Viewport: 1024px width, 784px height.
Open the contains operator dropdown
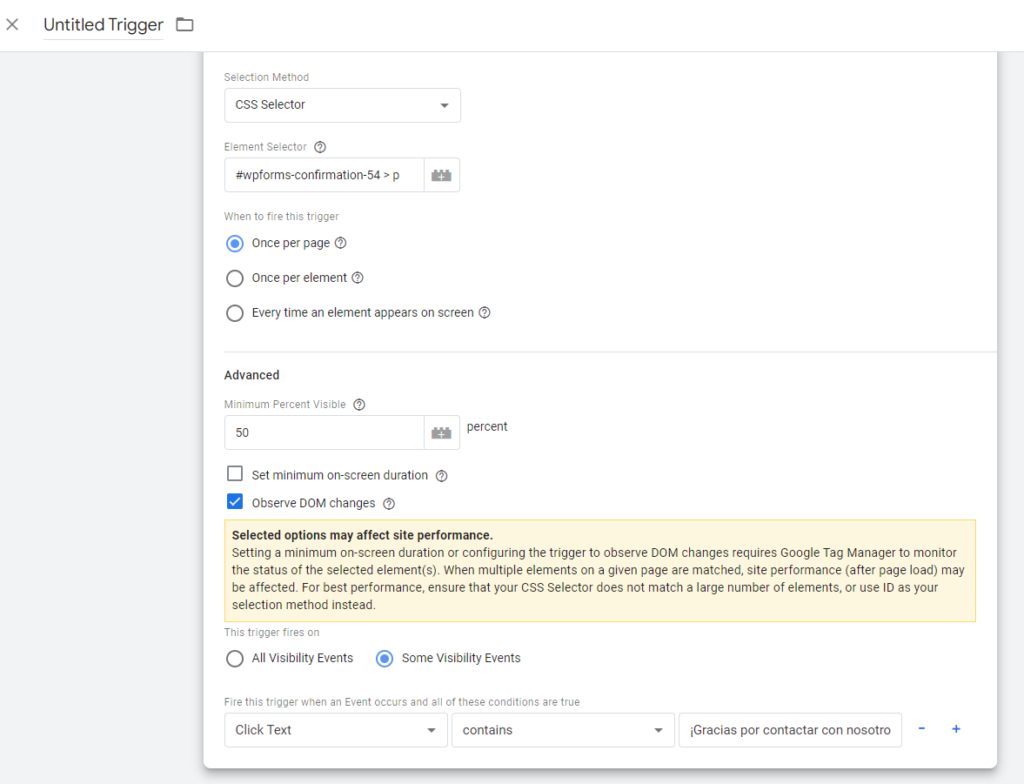point(561,730)
